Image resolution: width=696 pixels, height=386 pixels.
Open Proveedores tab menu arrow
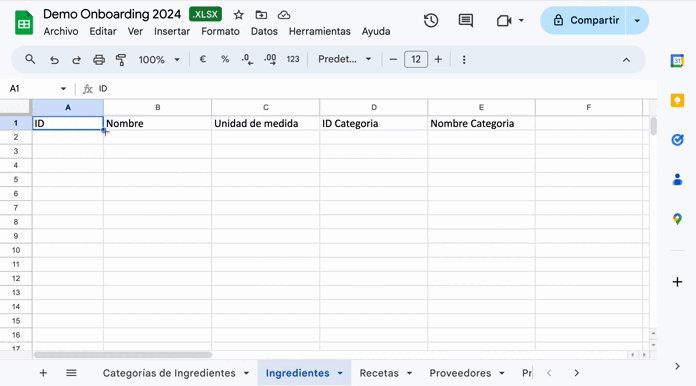tap(502, 374)
